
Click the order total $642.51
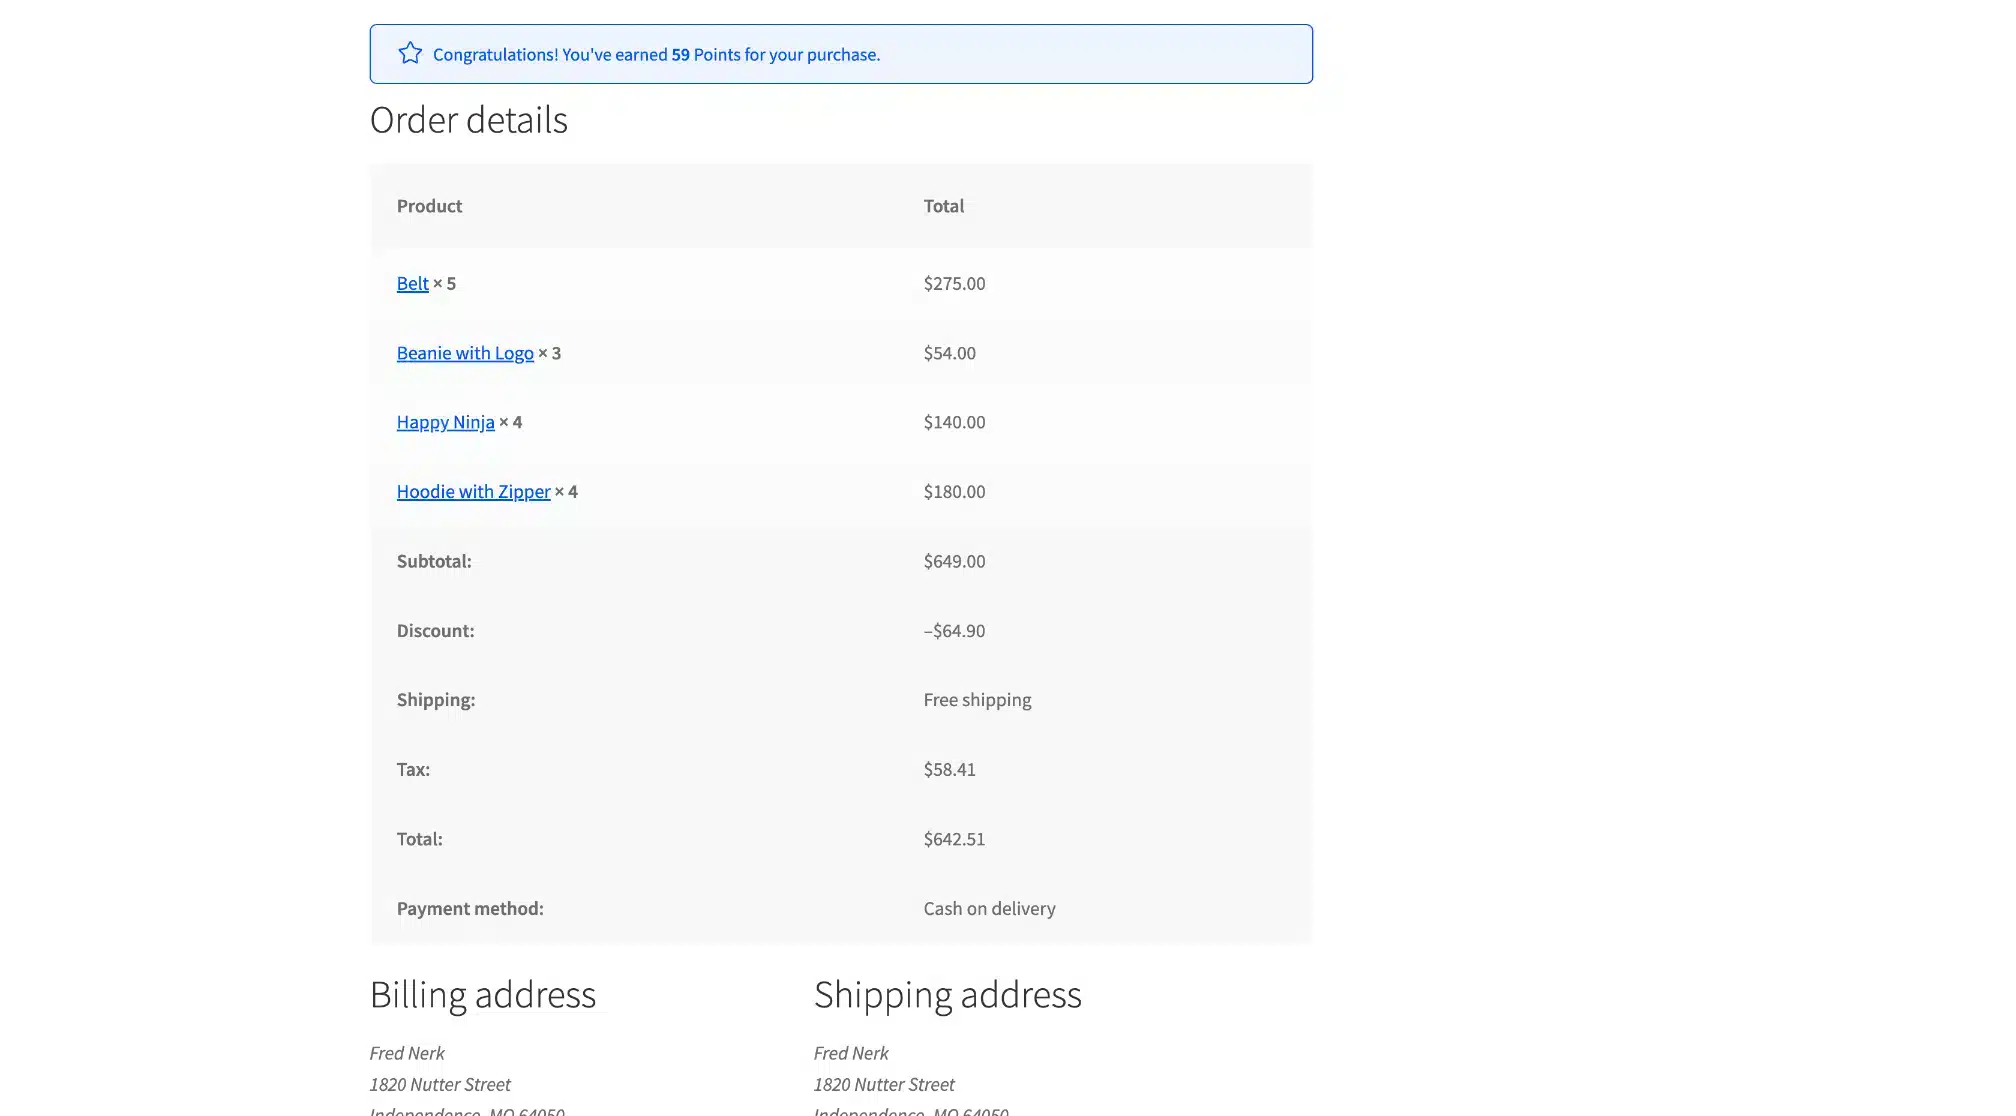coord(954,839)
